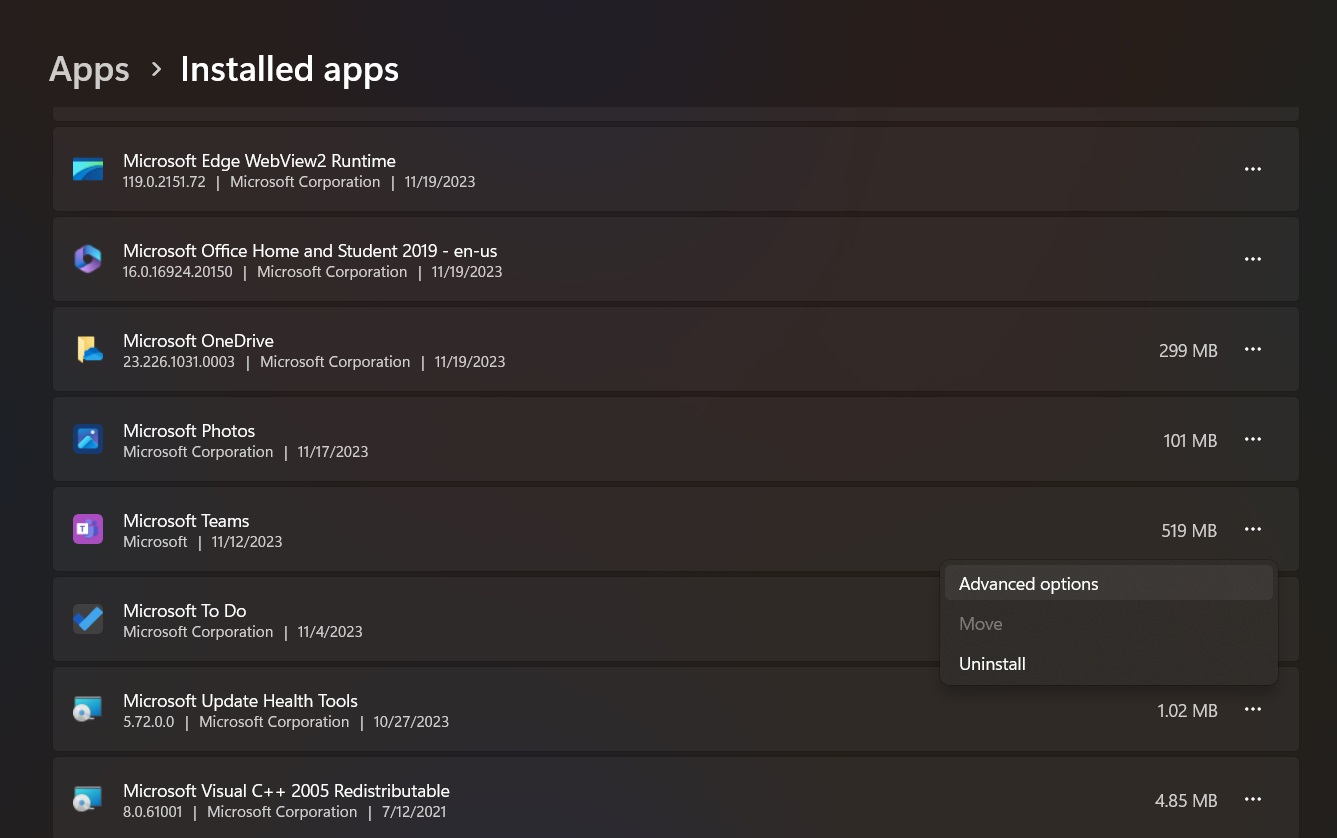
Task: Click the Microsoft Update Health Tools icon
Action: click(88, 709)
